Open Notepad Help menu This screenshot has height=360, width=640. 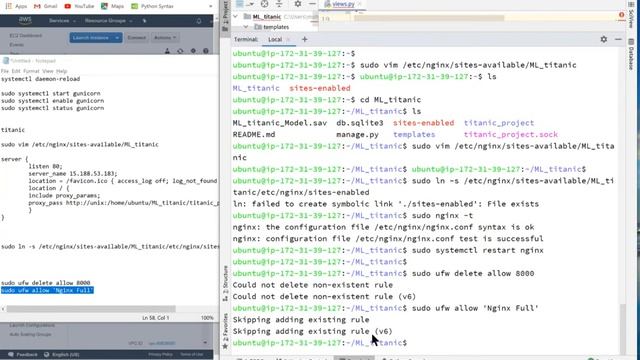(x=62, y=71)
